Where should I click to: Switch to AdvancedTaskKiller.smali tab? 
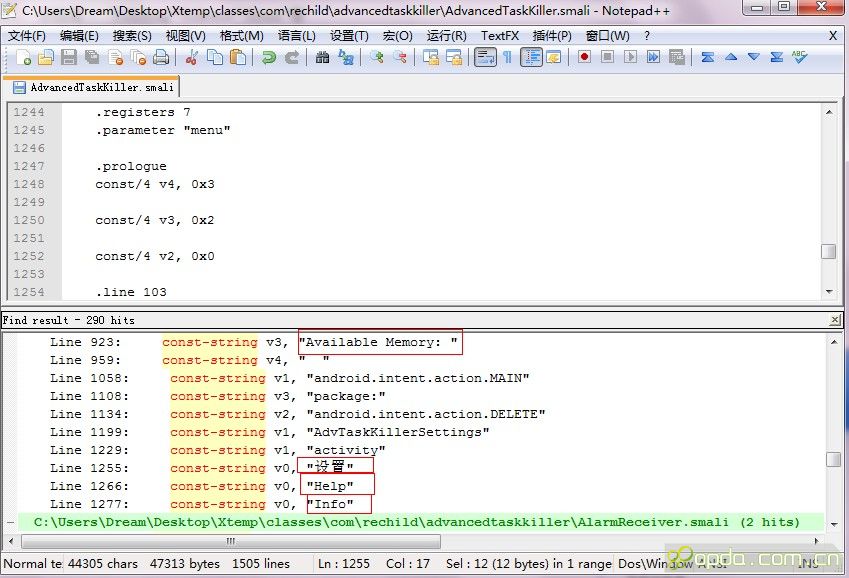coord(92,87)
